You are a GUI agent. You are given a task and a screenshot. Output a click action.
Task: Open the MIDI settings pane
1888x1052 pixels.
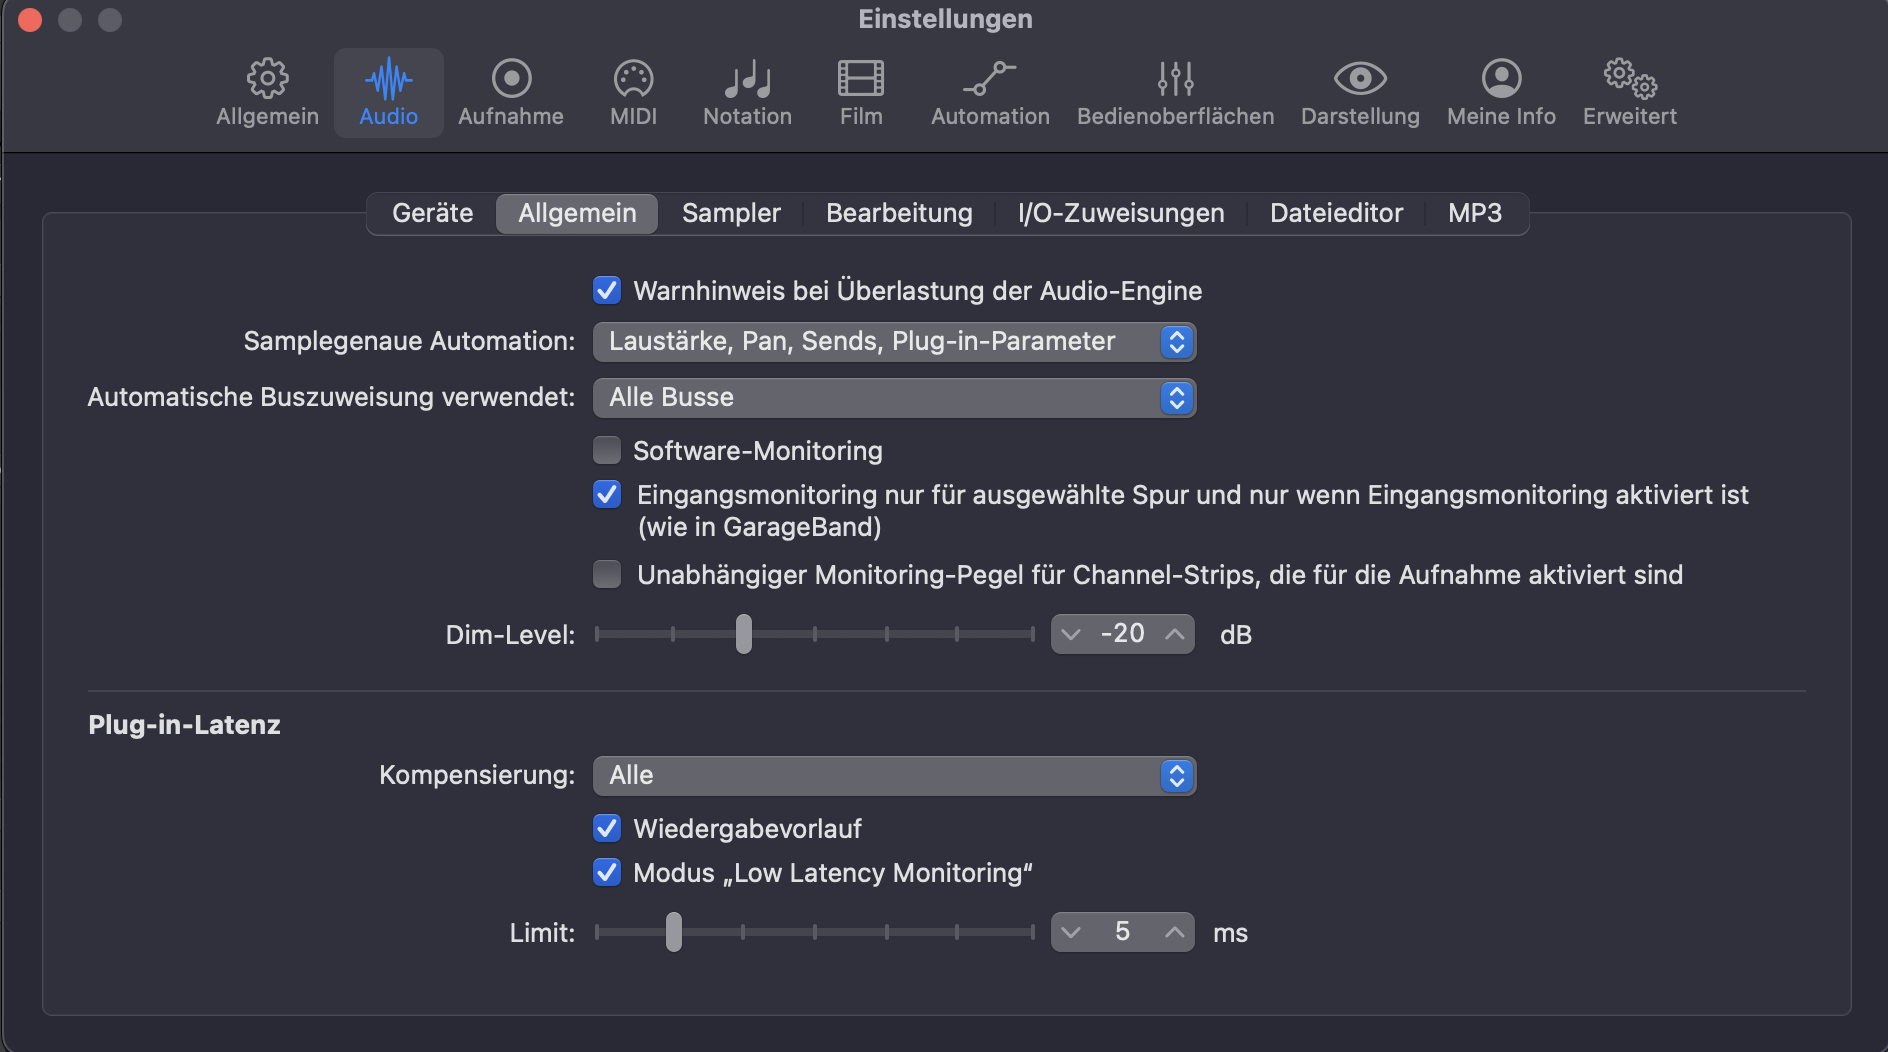click(x=633, y=92)
